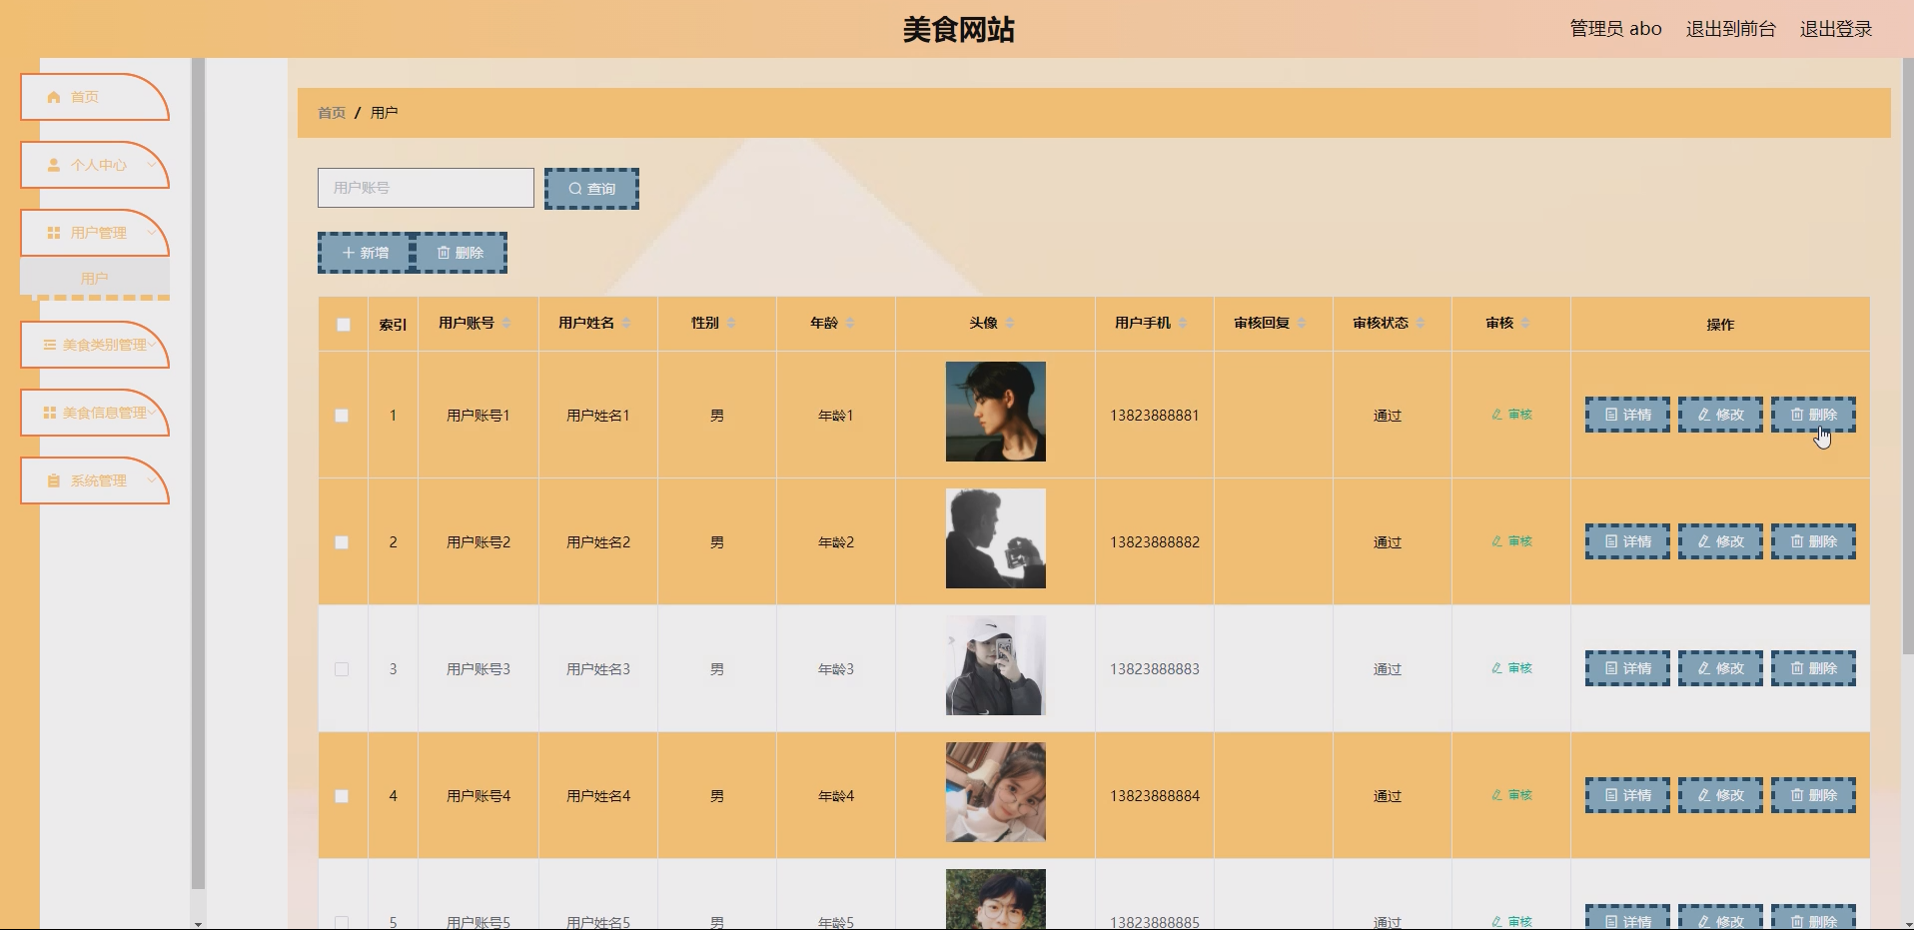This screenshot has width=1914, height=930.
Task: Open avatar thumbnail of 用户账号3
Action: (996, 666)
